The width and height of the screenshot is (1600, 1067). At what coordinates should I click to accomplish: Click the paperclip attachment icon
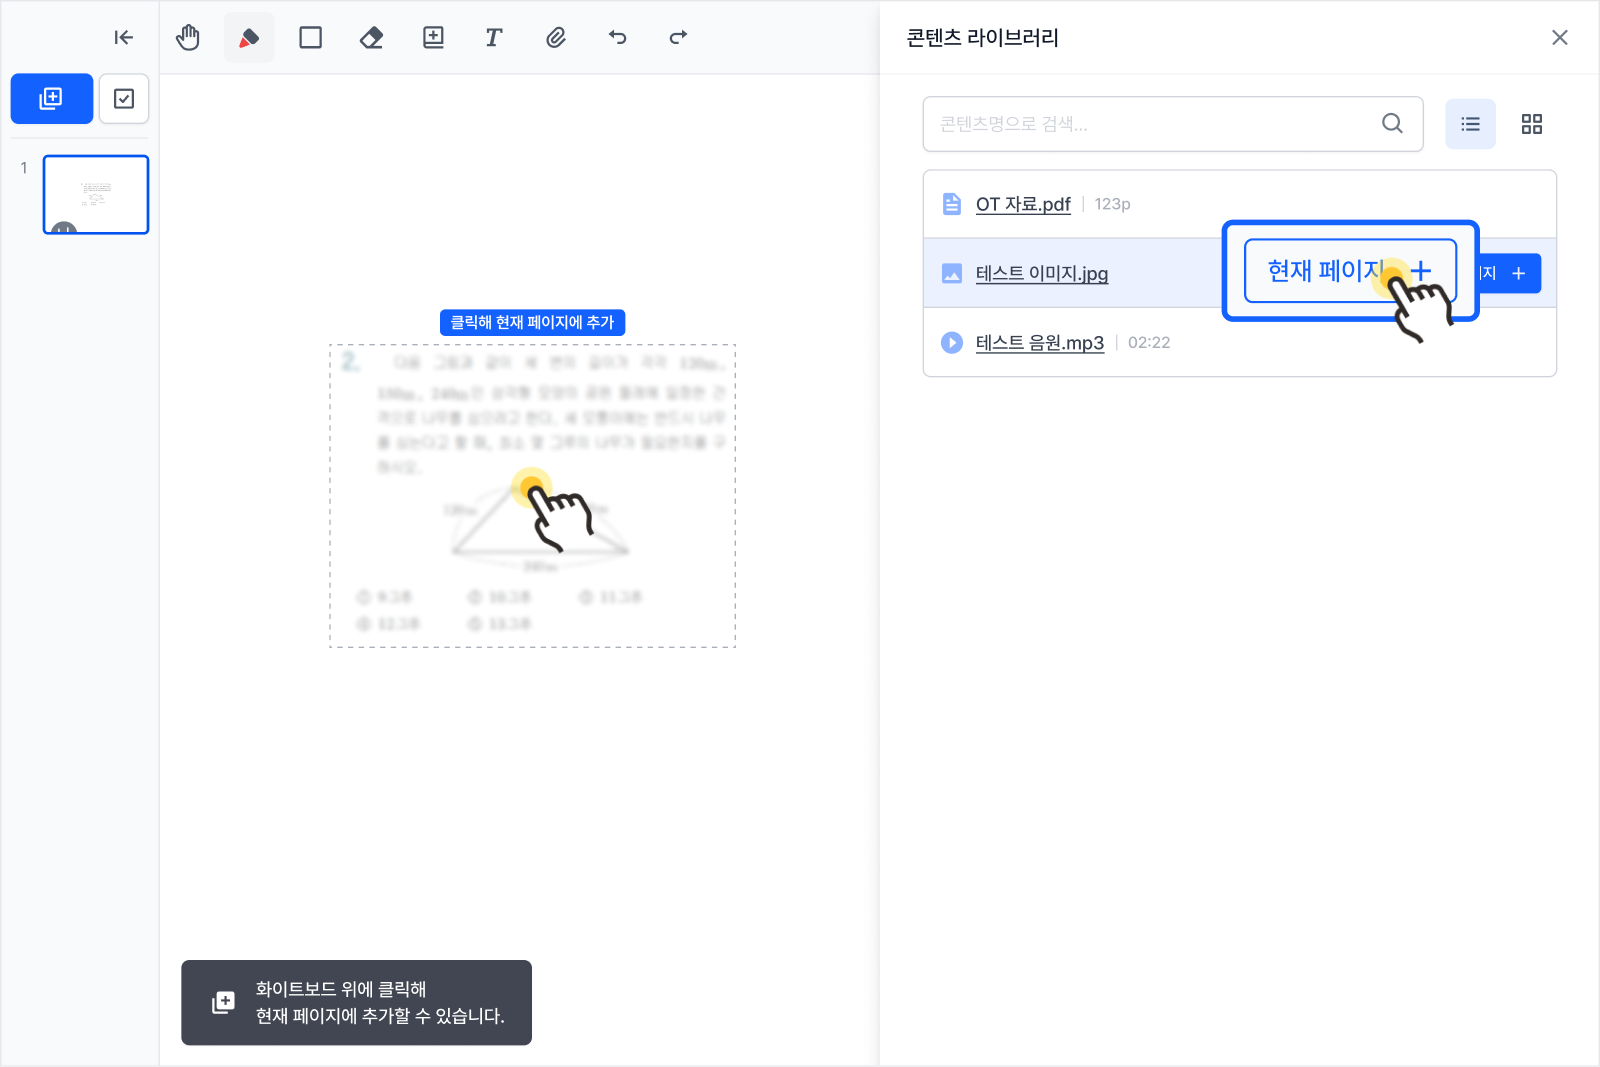coord(556,38)
